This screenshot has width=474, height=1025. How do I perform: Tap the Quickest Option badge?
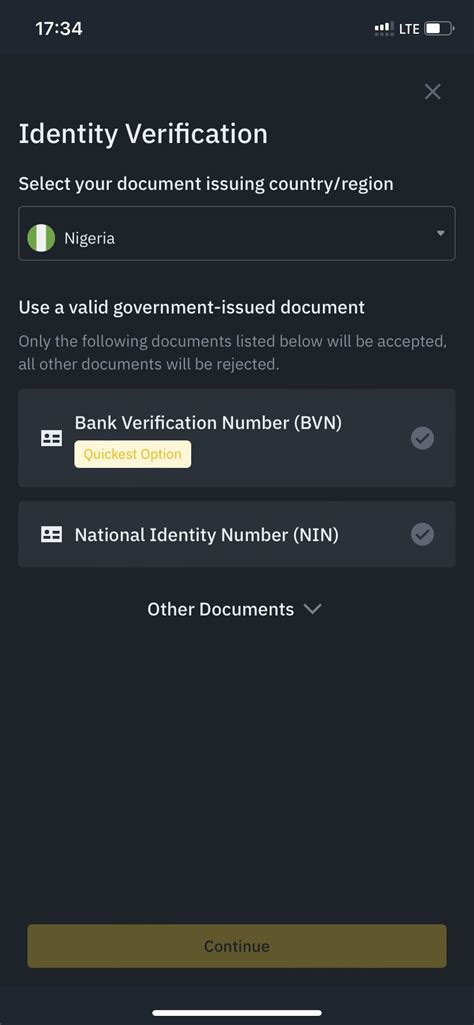pos(133,454)
